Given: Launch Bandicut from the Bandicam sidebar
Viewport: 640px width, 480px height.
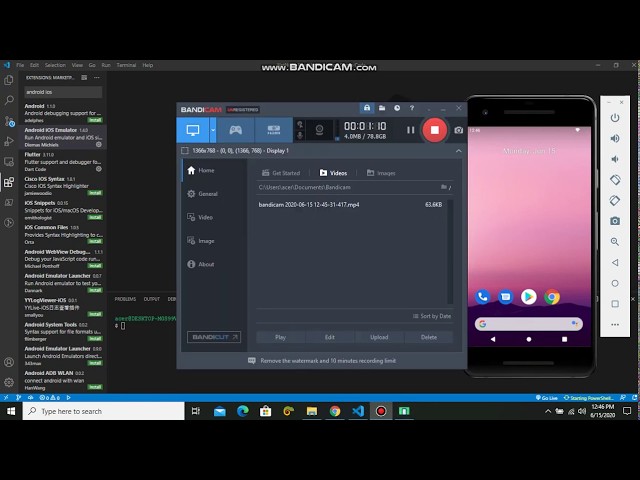Looking at the screenshot, I should (214, 337).
